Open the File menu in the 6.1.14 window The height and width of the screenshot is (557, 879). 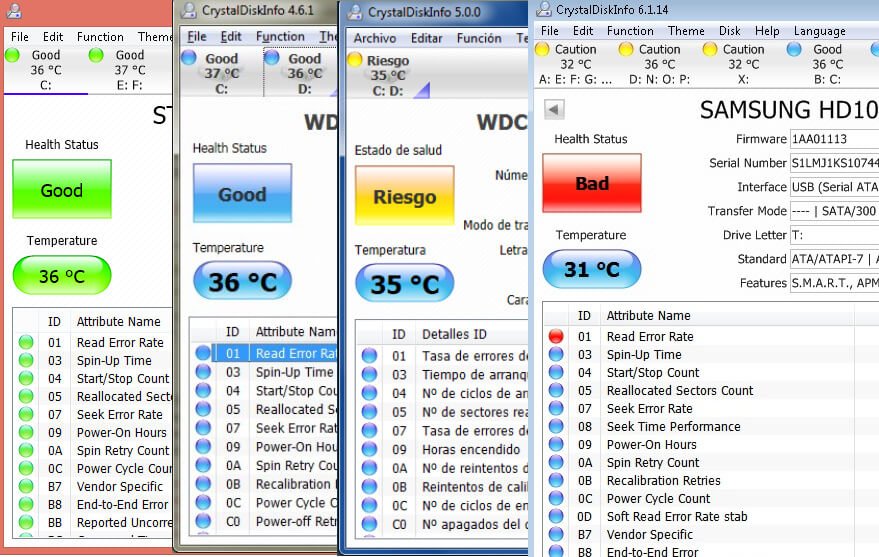(x=549, y=31)
